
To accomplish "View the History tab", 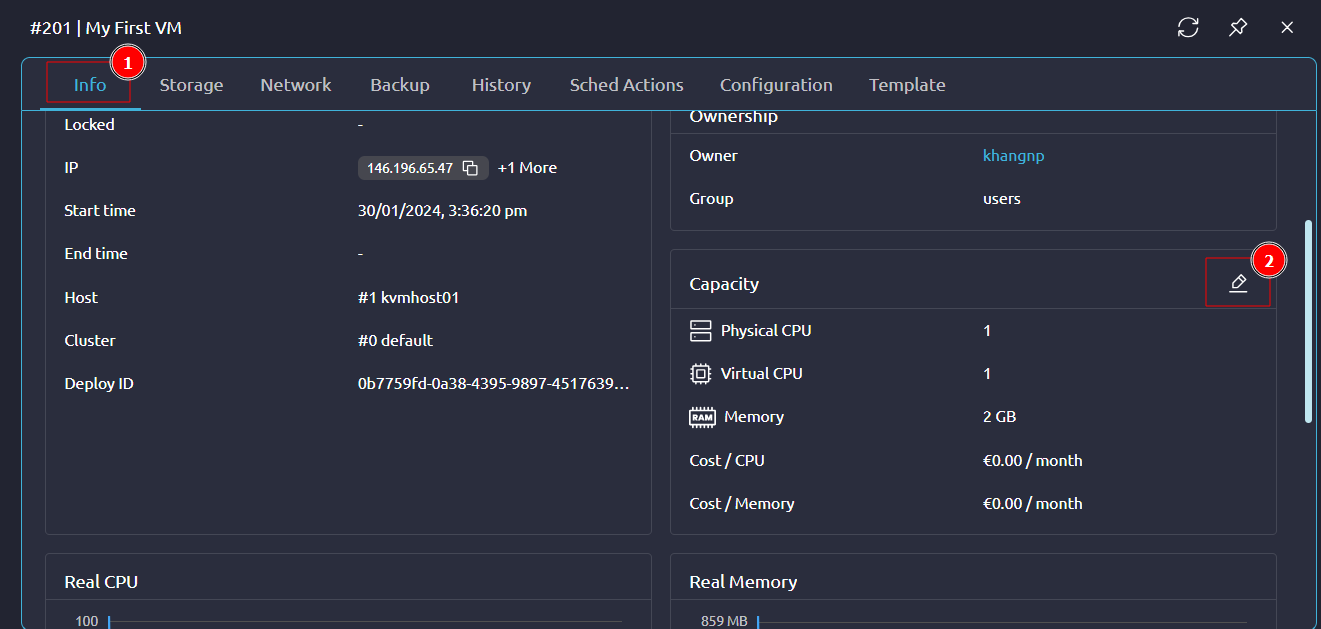I will 501,85.
